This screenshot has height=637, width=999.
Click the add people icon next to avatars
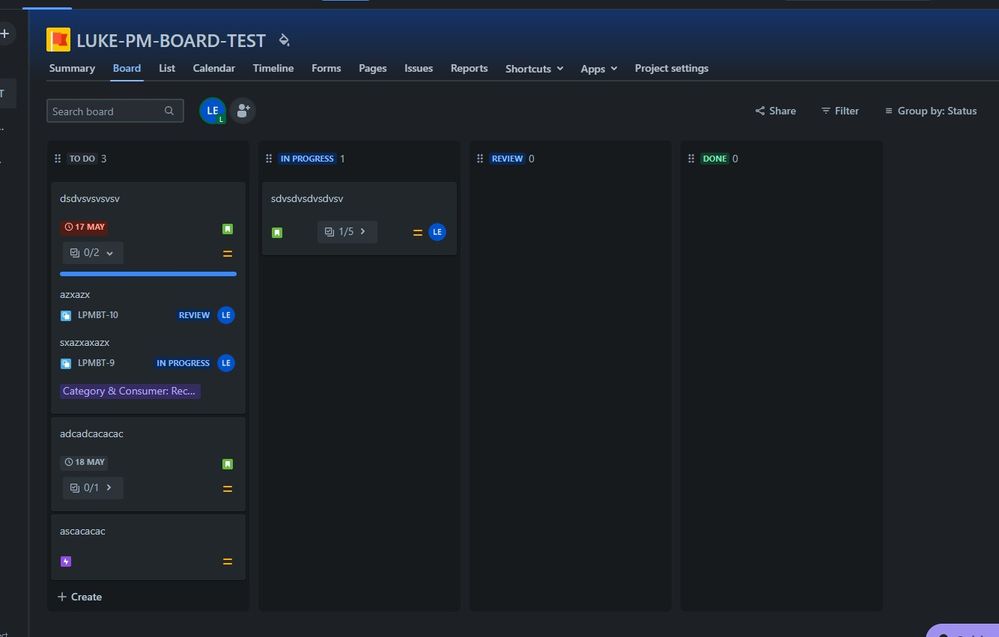(x=242, y=110)
